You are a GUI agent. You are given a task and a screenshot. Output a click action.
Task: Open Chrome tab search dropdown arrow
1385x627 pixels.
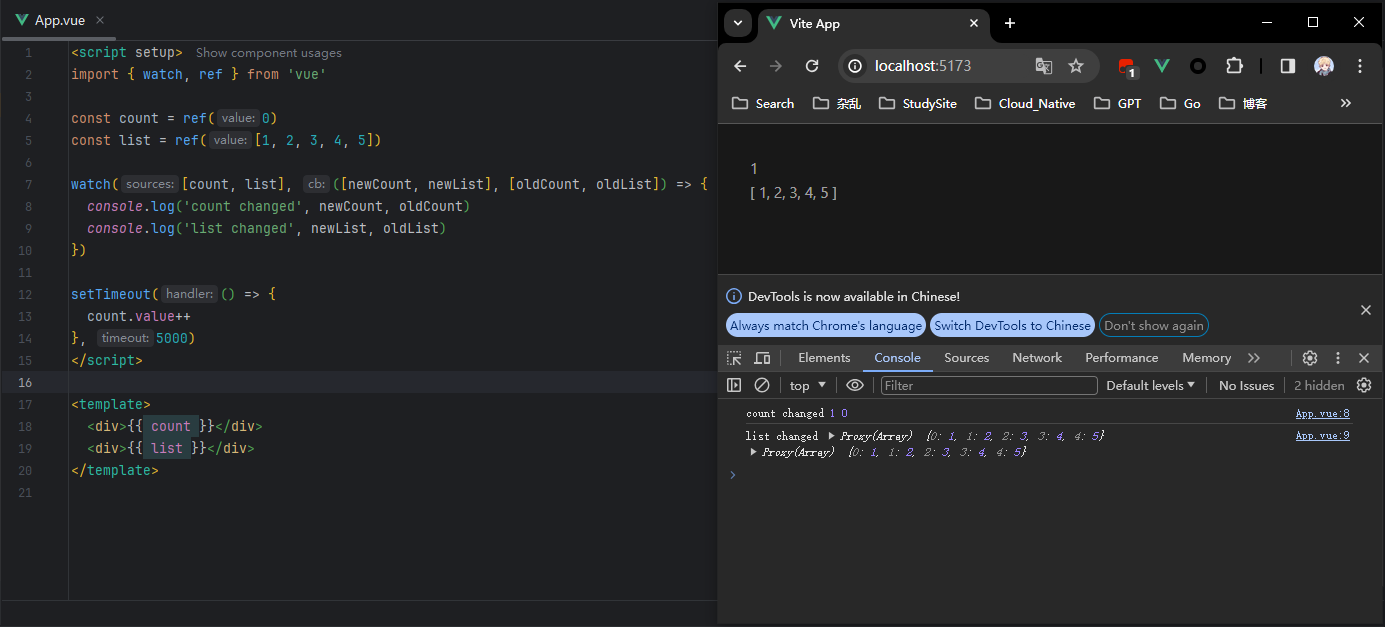tap(738, 23)
